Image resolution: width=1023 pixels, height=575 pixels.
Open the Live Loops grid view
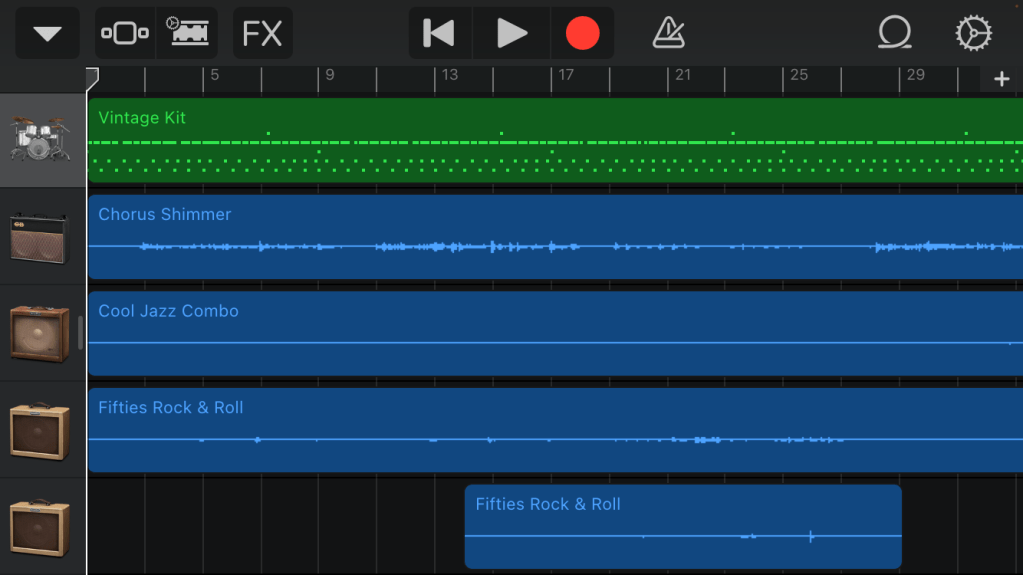point(188,34)
